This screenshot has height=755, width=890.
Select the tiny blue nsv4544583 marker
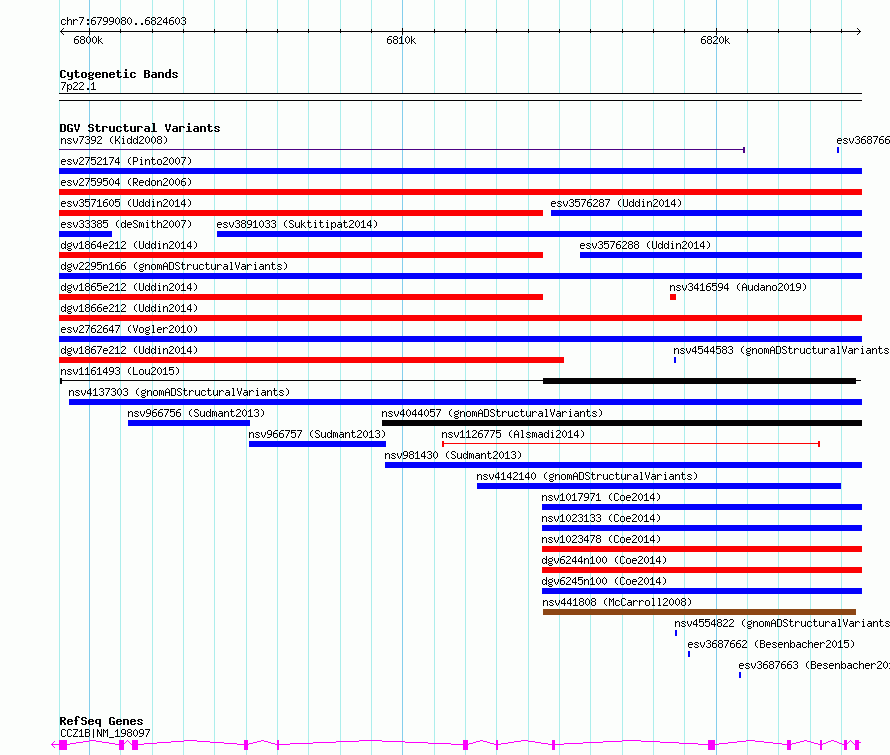point(675,360)
